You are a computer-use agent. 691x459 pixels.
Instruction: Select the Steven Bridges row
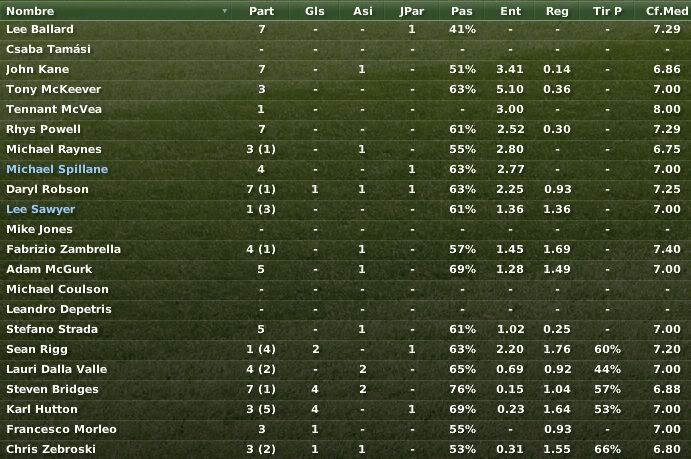(346, 389)
